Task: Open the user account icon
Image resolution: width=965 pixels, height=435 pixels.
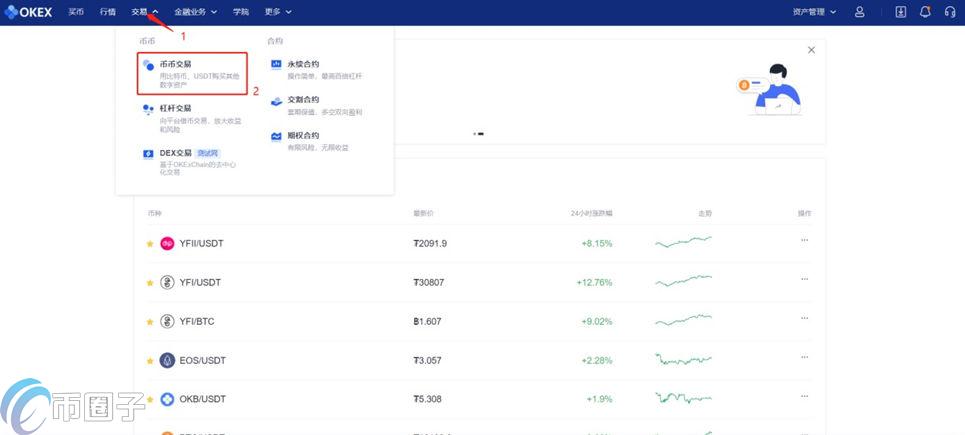Action: 860,12
